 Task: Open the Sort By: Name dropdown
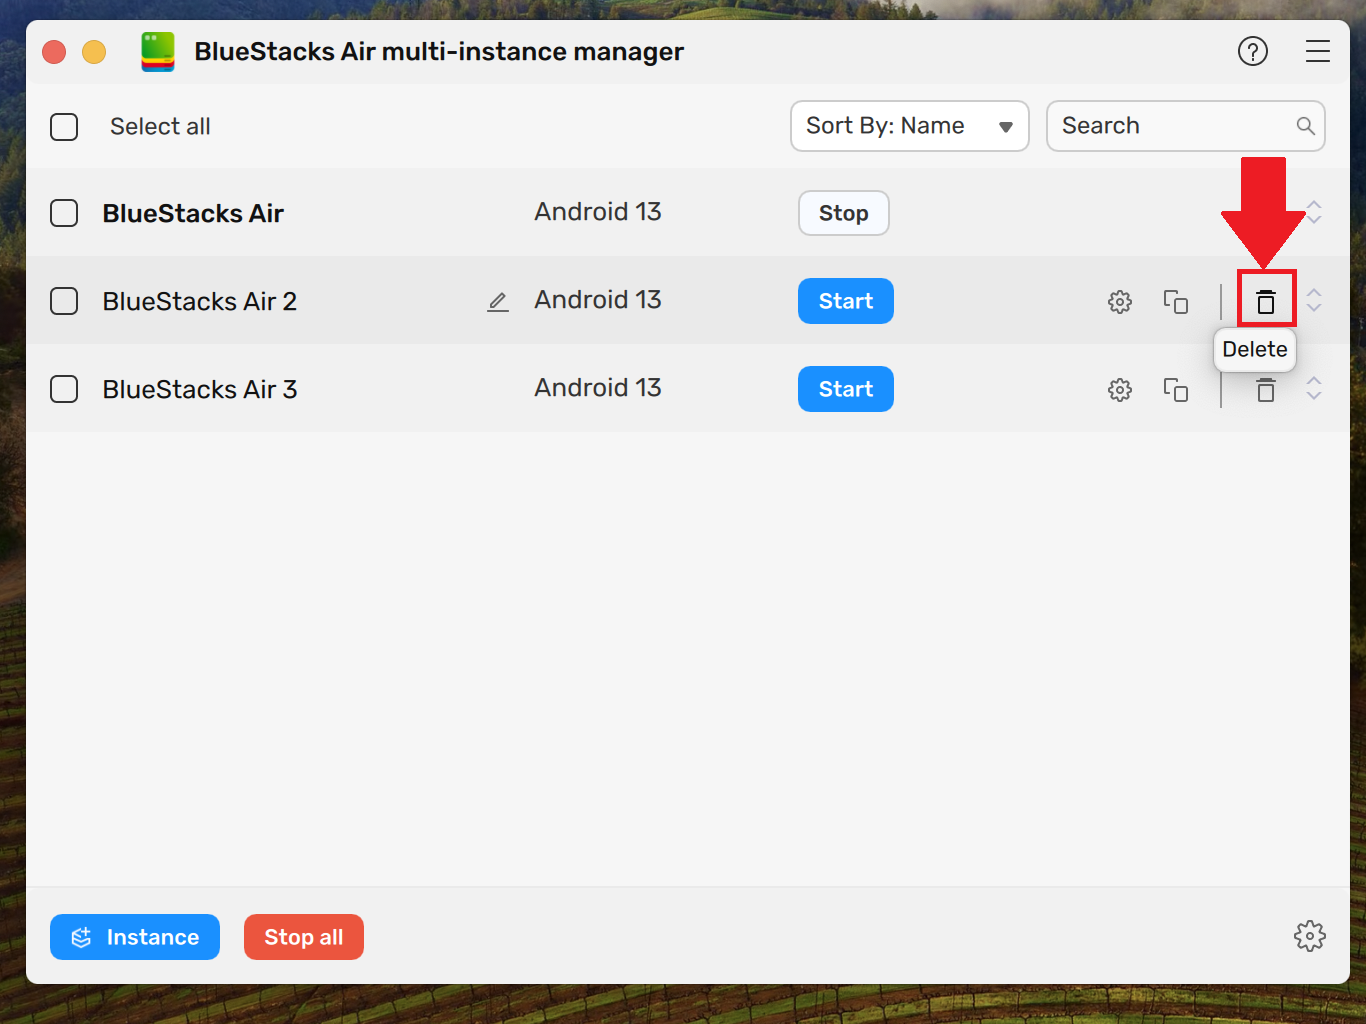pos(910,126)
